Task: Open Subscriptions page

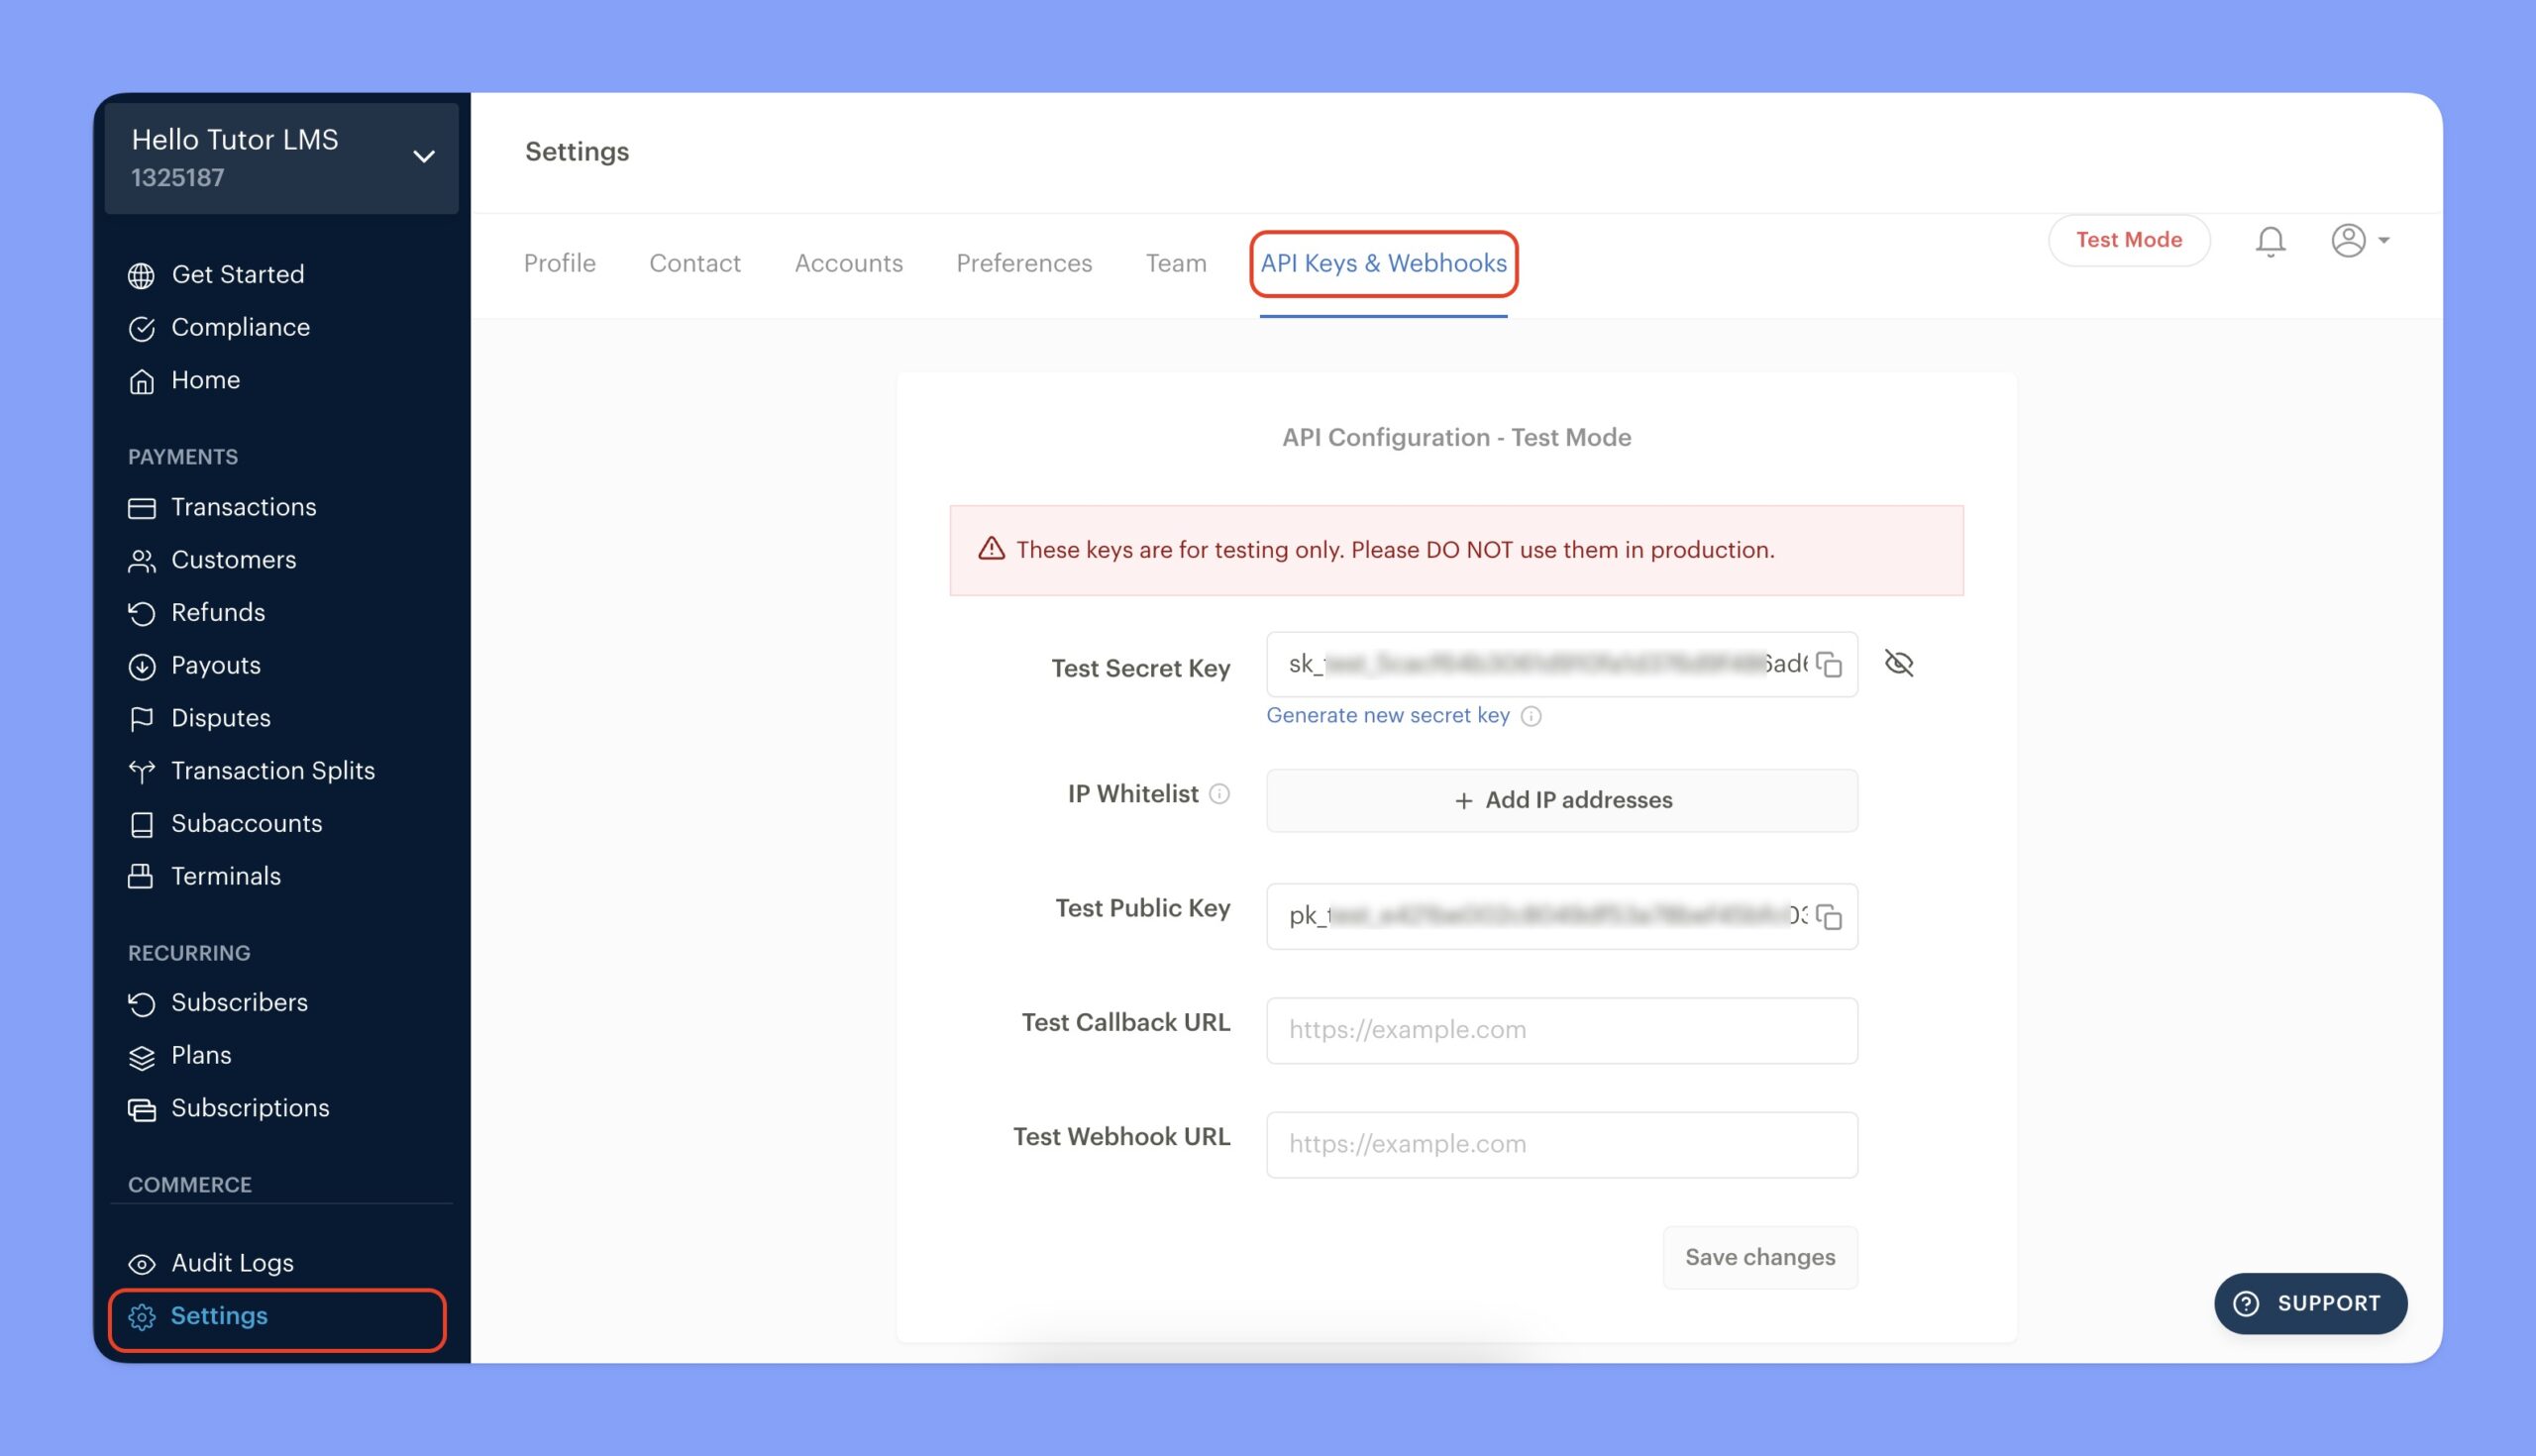Action: point(250,1108)
